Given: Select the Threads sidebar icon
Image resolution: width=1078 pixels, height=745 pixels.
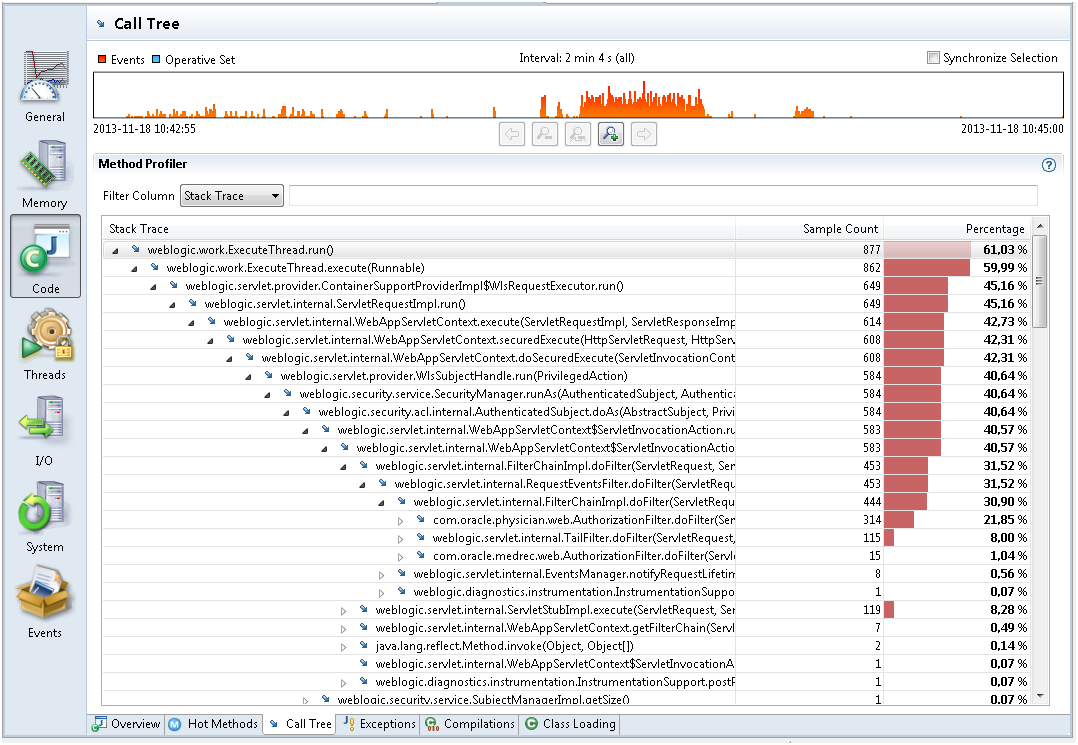Looking at the screenshot, I should [45, 345].
